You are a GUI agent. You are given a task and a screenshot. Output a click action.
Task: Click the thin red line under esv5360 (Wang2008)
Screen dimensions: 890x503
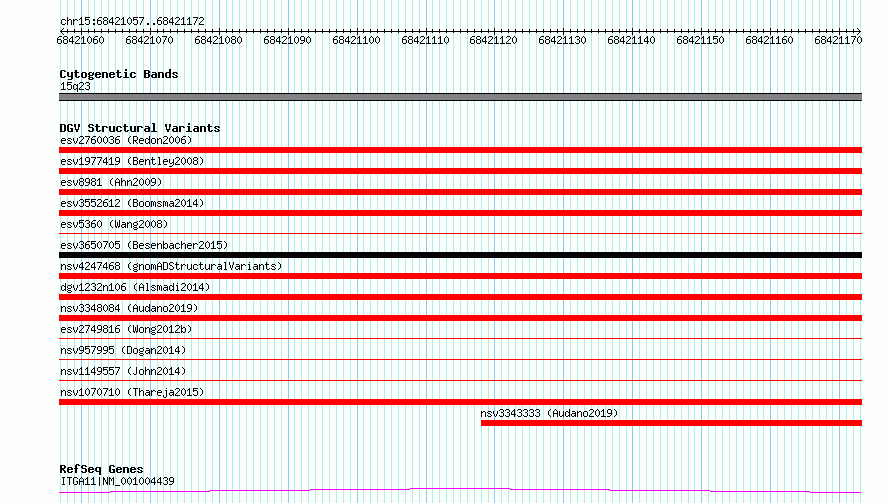coord(460,233)
